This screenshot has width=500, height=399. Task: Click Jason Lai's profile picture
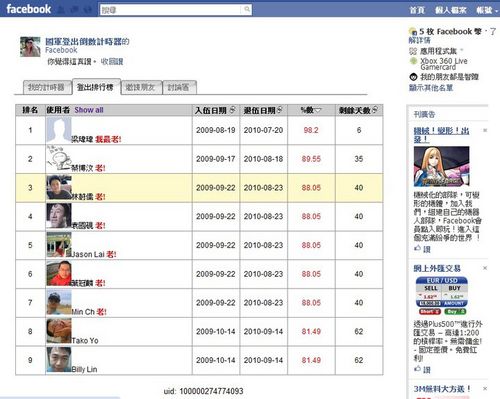pos(59,245)
